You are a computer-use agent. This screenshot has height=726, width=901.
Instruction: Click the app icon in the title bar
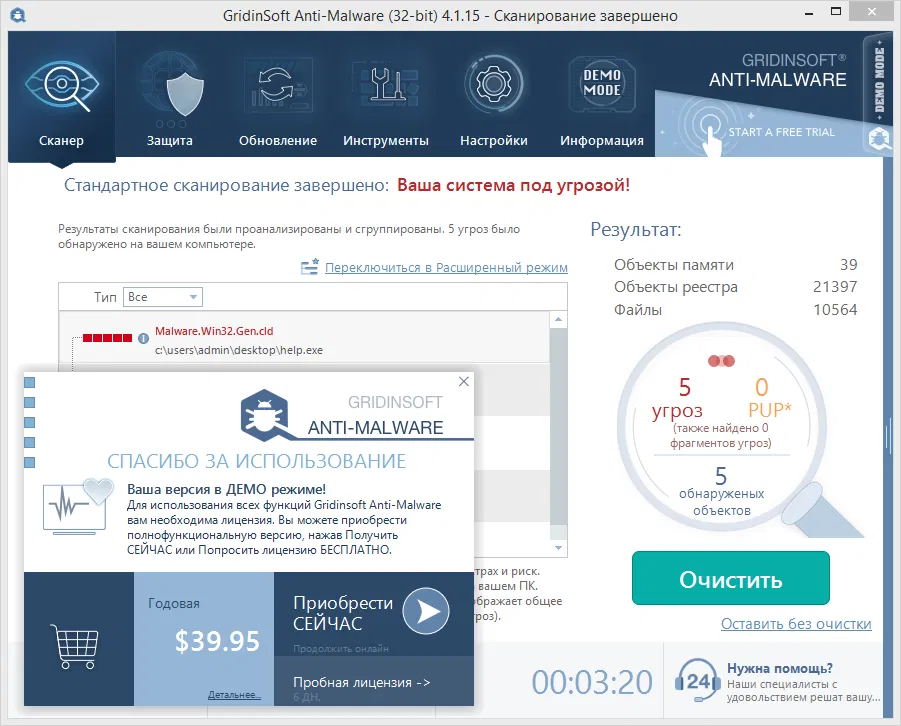(x=18, y=15)
